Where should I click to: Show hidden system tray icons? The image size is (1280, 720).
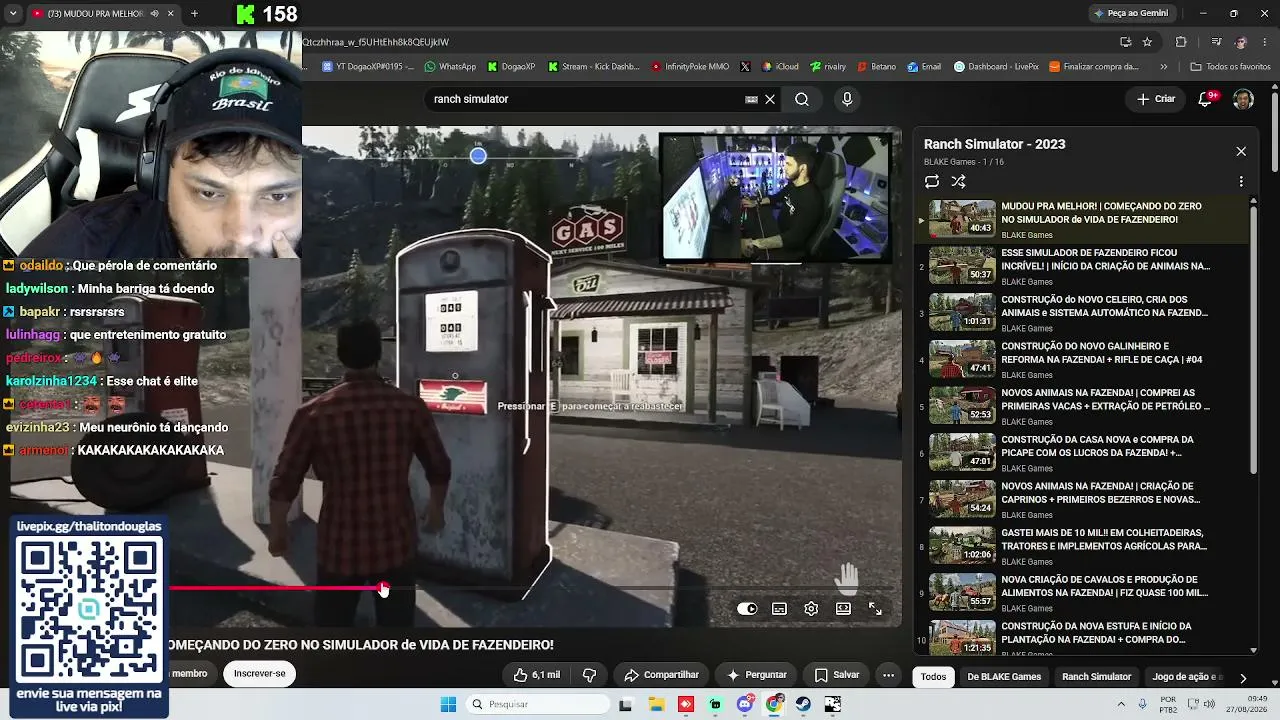(x=1122, y=704)
